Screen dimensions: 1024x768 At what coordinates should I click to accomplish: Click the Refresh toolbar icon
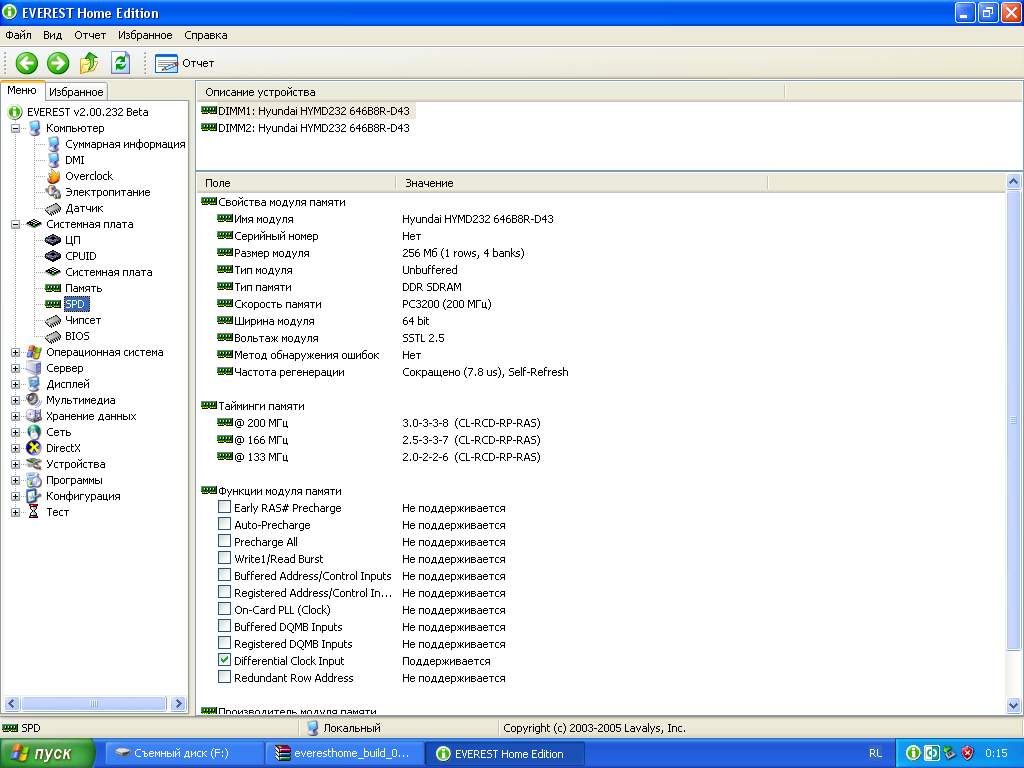pos(120,63)
